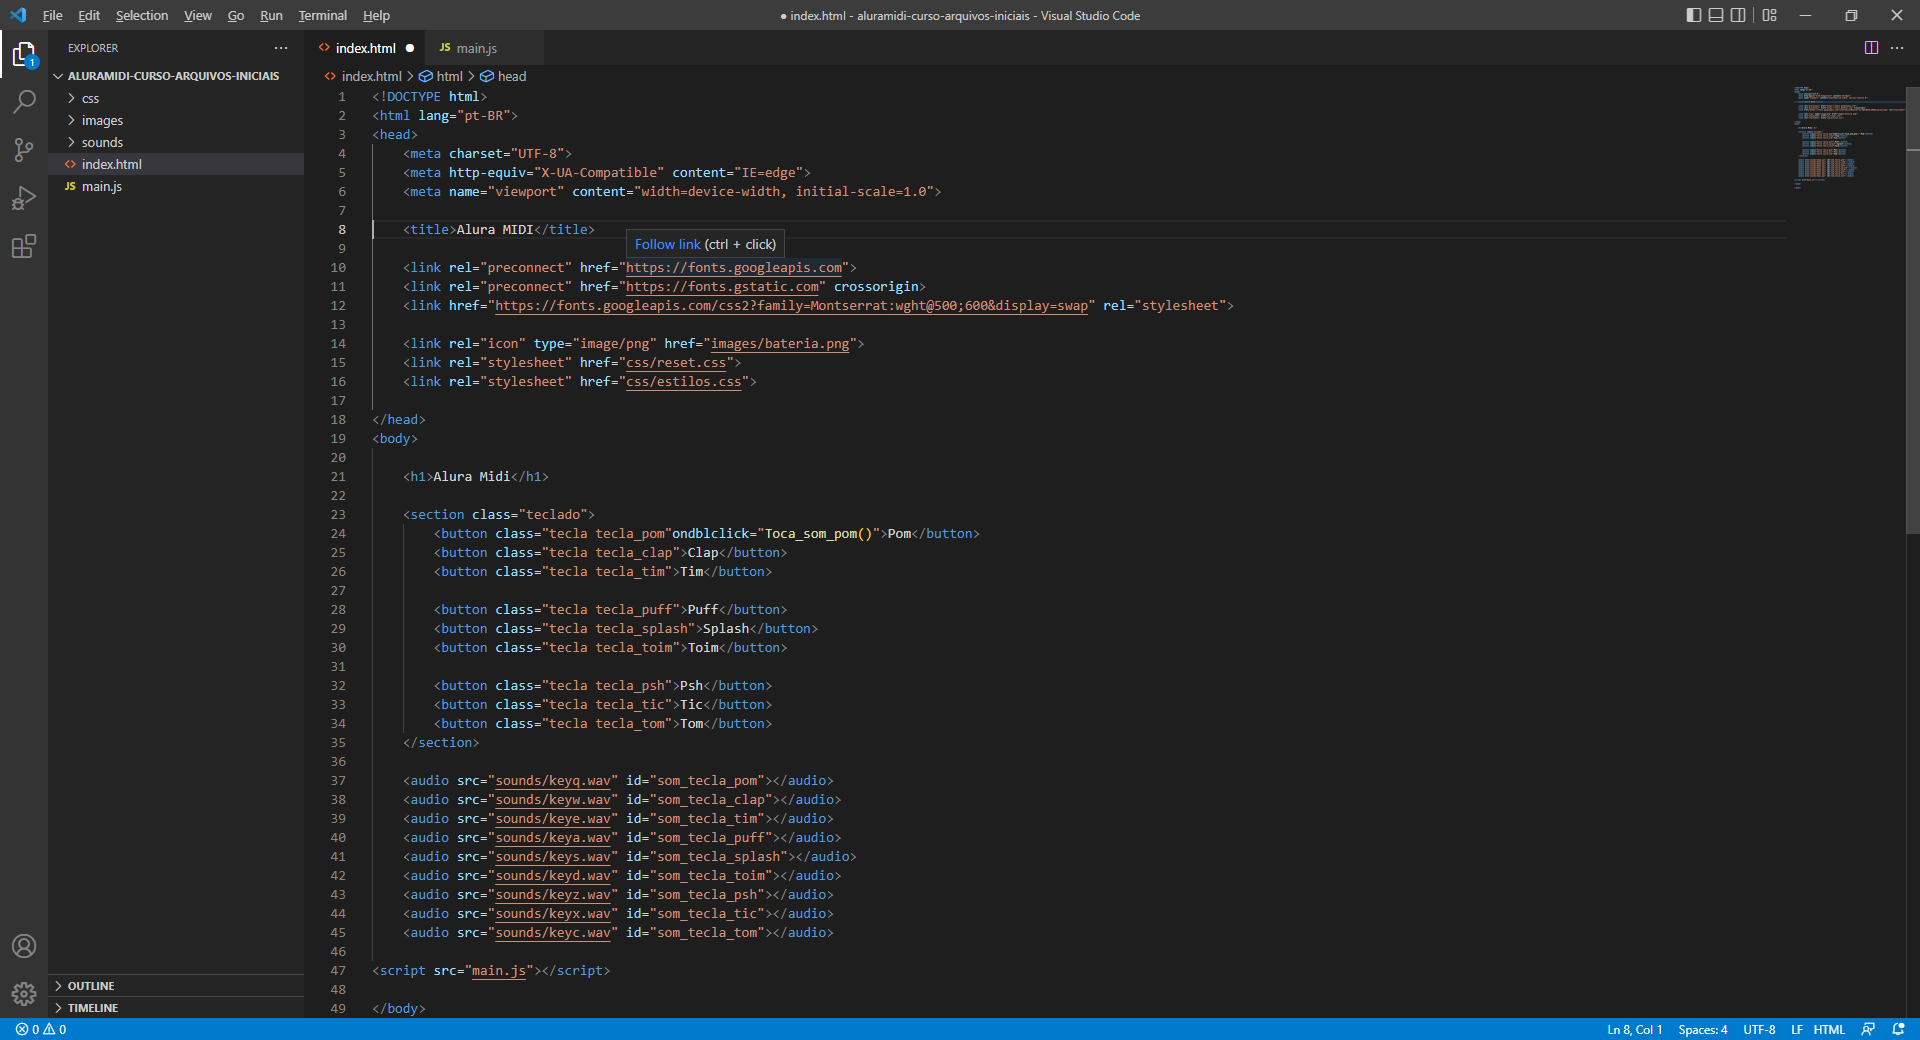Open the Edit menu
The width and height of the screenshot is (1920, 1040).
pyautogui.click(x=89, y=15)
